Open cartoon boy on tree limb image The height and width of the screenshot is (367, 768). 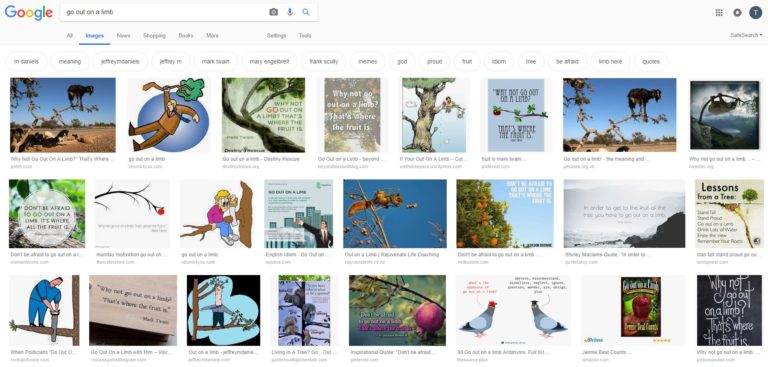tap(217, 214)
